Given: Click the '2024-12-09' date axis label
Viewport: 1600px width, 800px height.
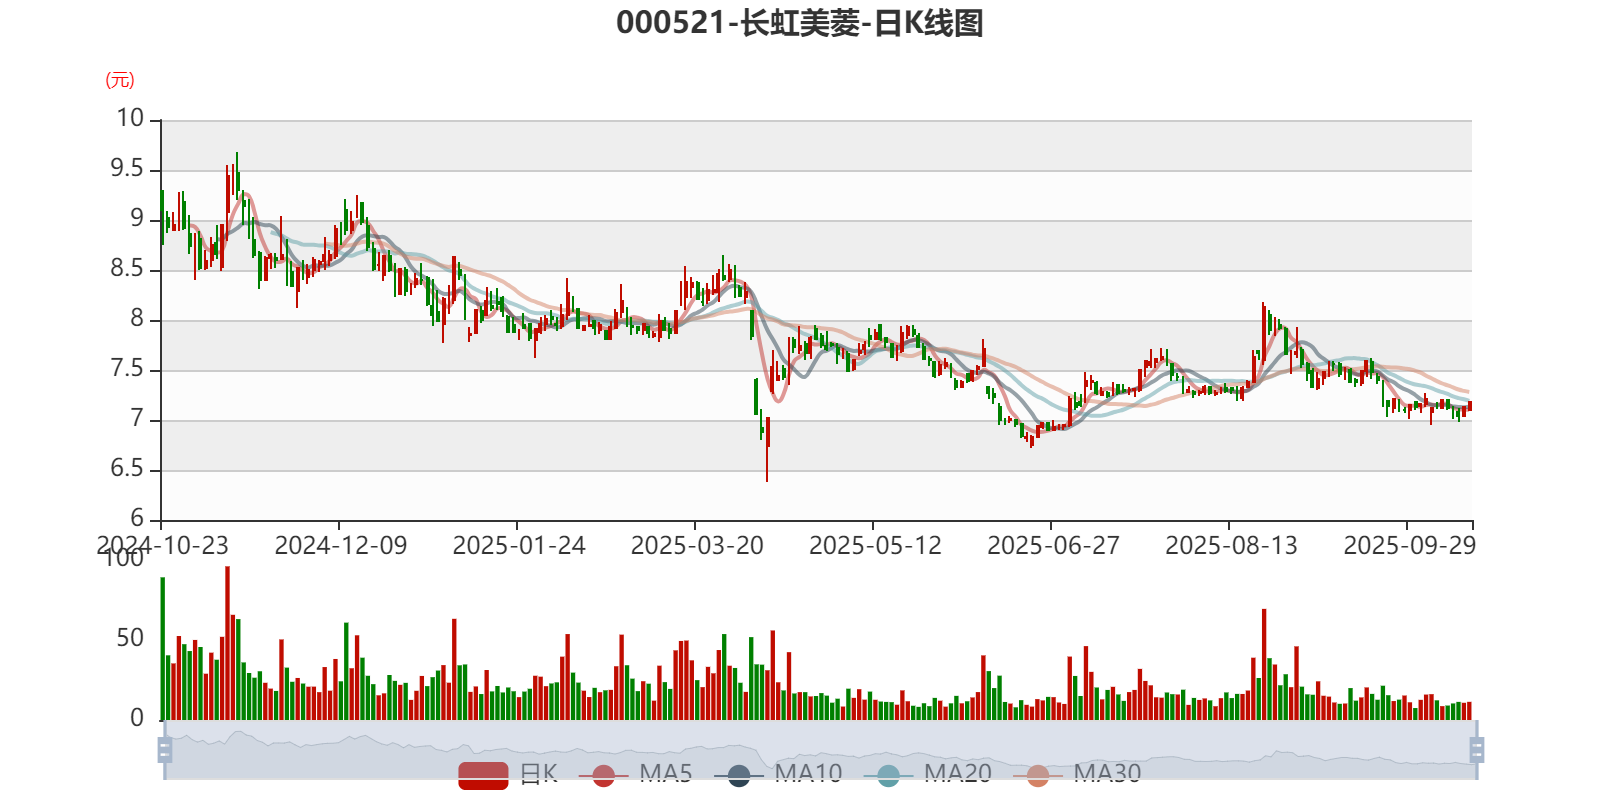Looking at the screenshot, I should click(341, 545).
